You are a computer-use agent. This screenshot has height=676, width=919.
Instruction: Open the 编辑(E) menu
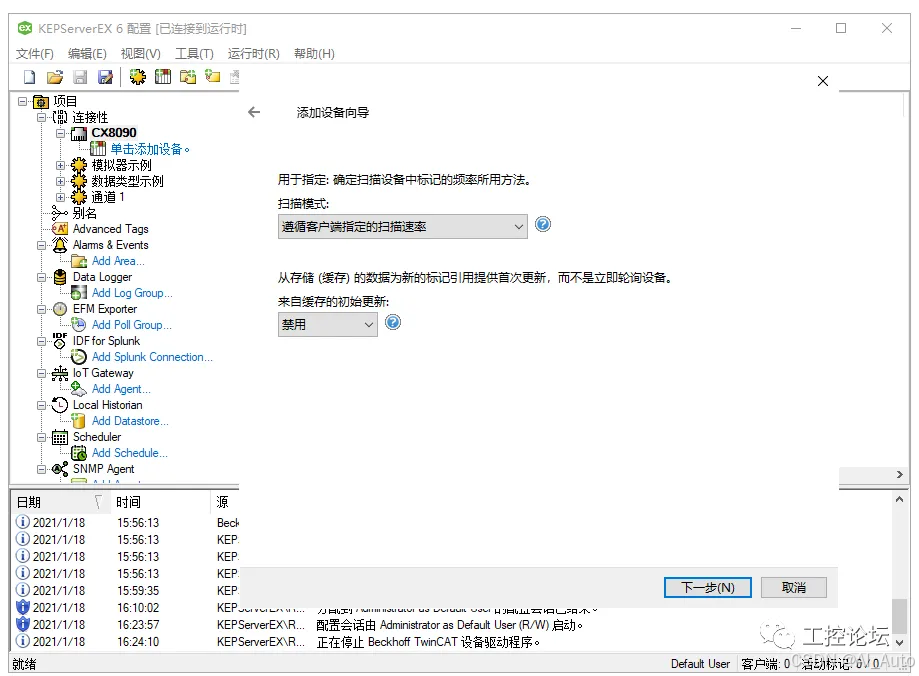[87, 53]
